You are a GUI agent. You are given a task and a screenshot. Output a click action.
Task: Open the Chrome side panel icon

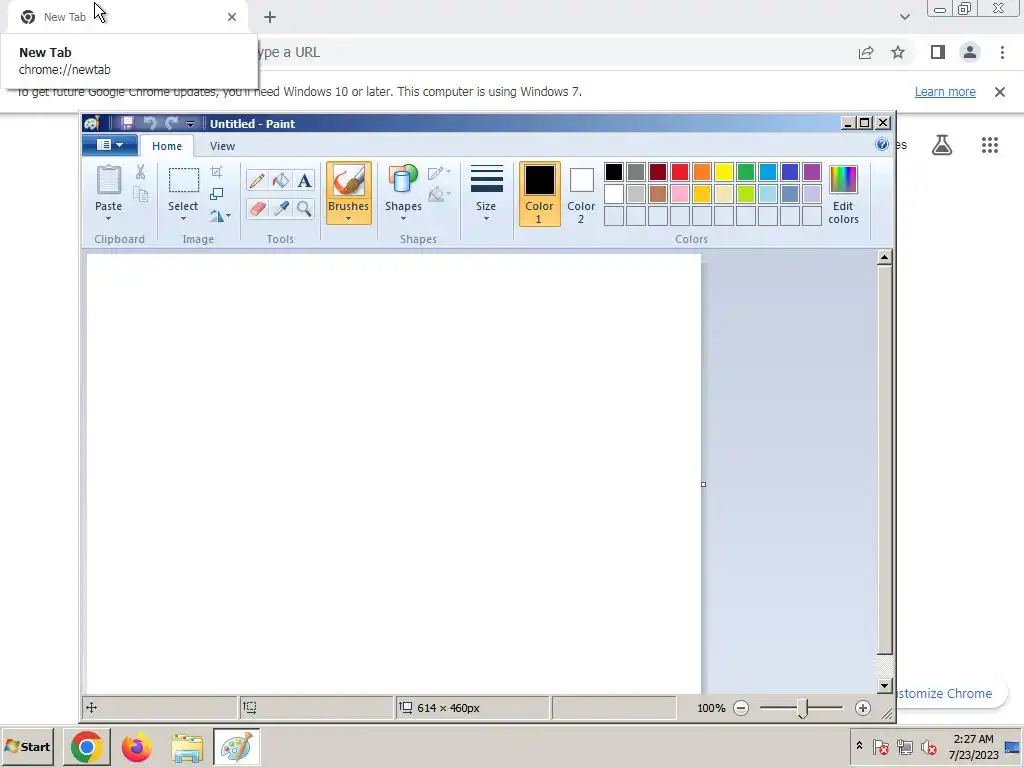coord(938,52)
